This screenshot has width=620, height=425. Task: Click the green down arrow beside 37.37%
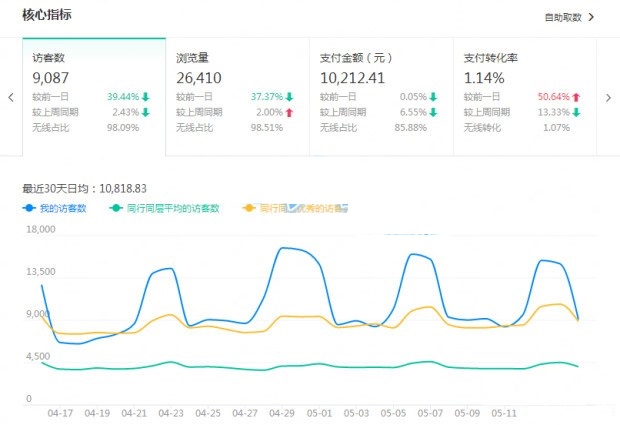pyautogui.click(x=289, y=97)
